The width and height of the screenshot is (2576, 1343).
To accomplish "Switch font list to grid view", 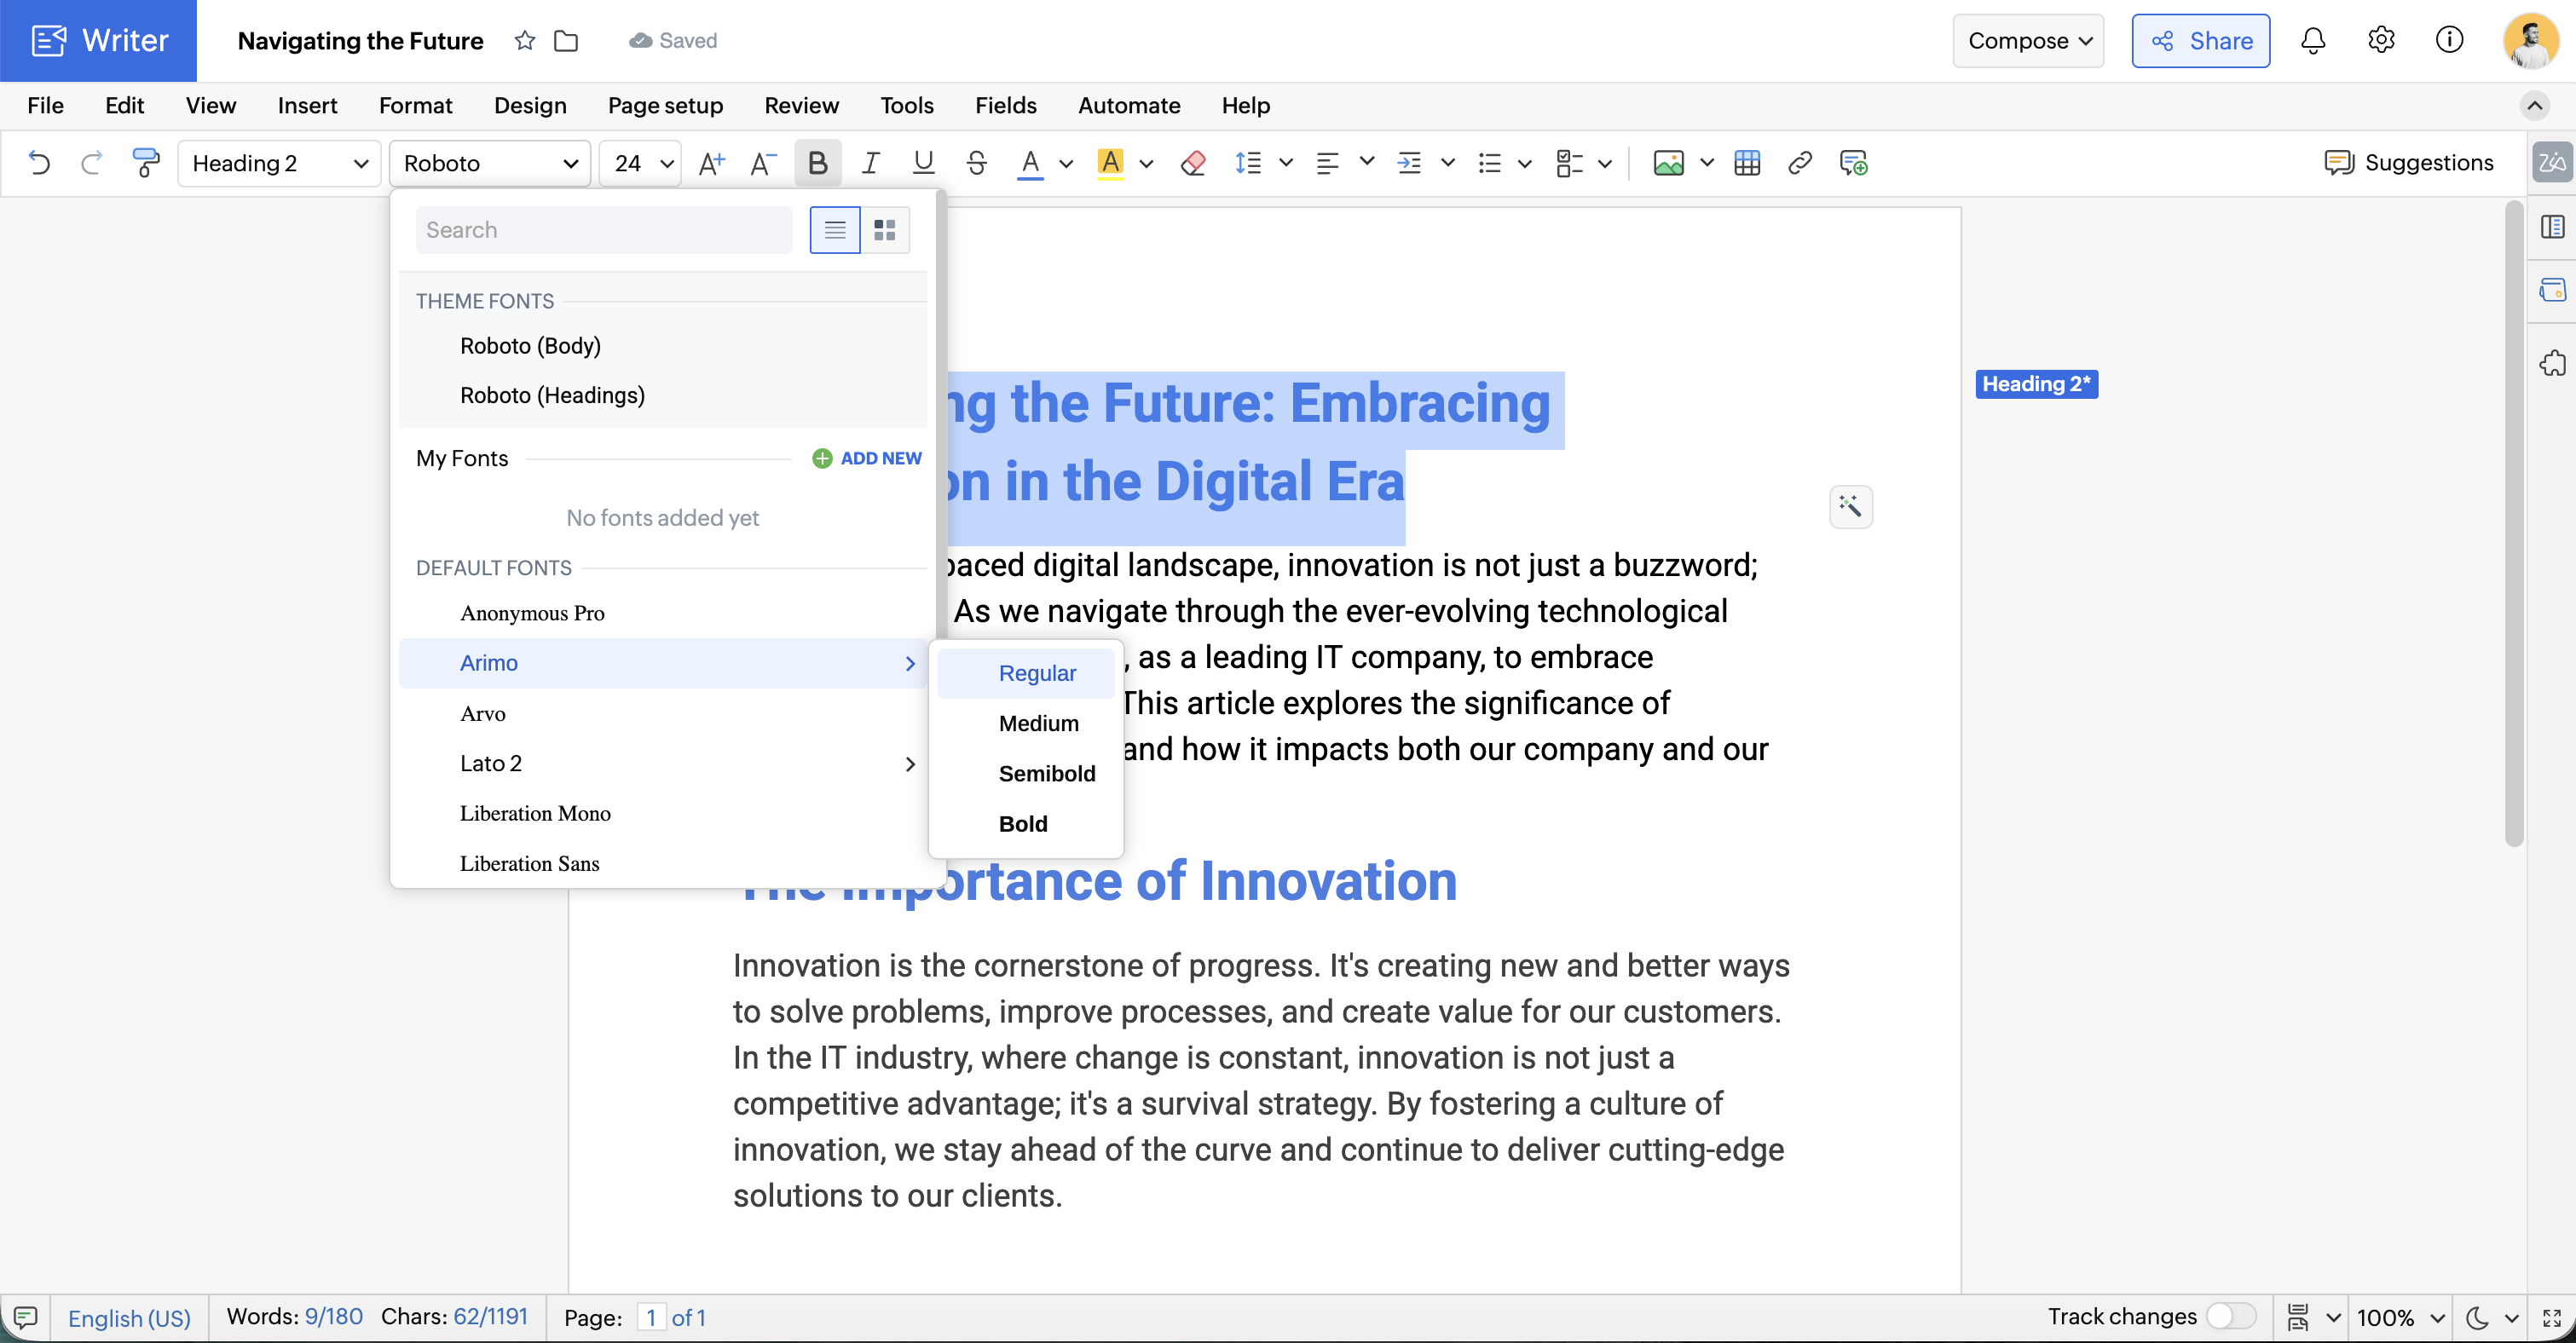I will (884, 230).
